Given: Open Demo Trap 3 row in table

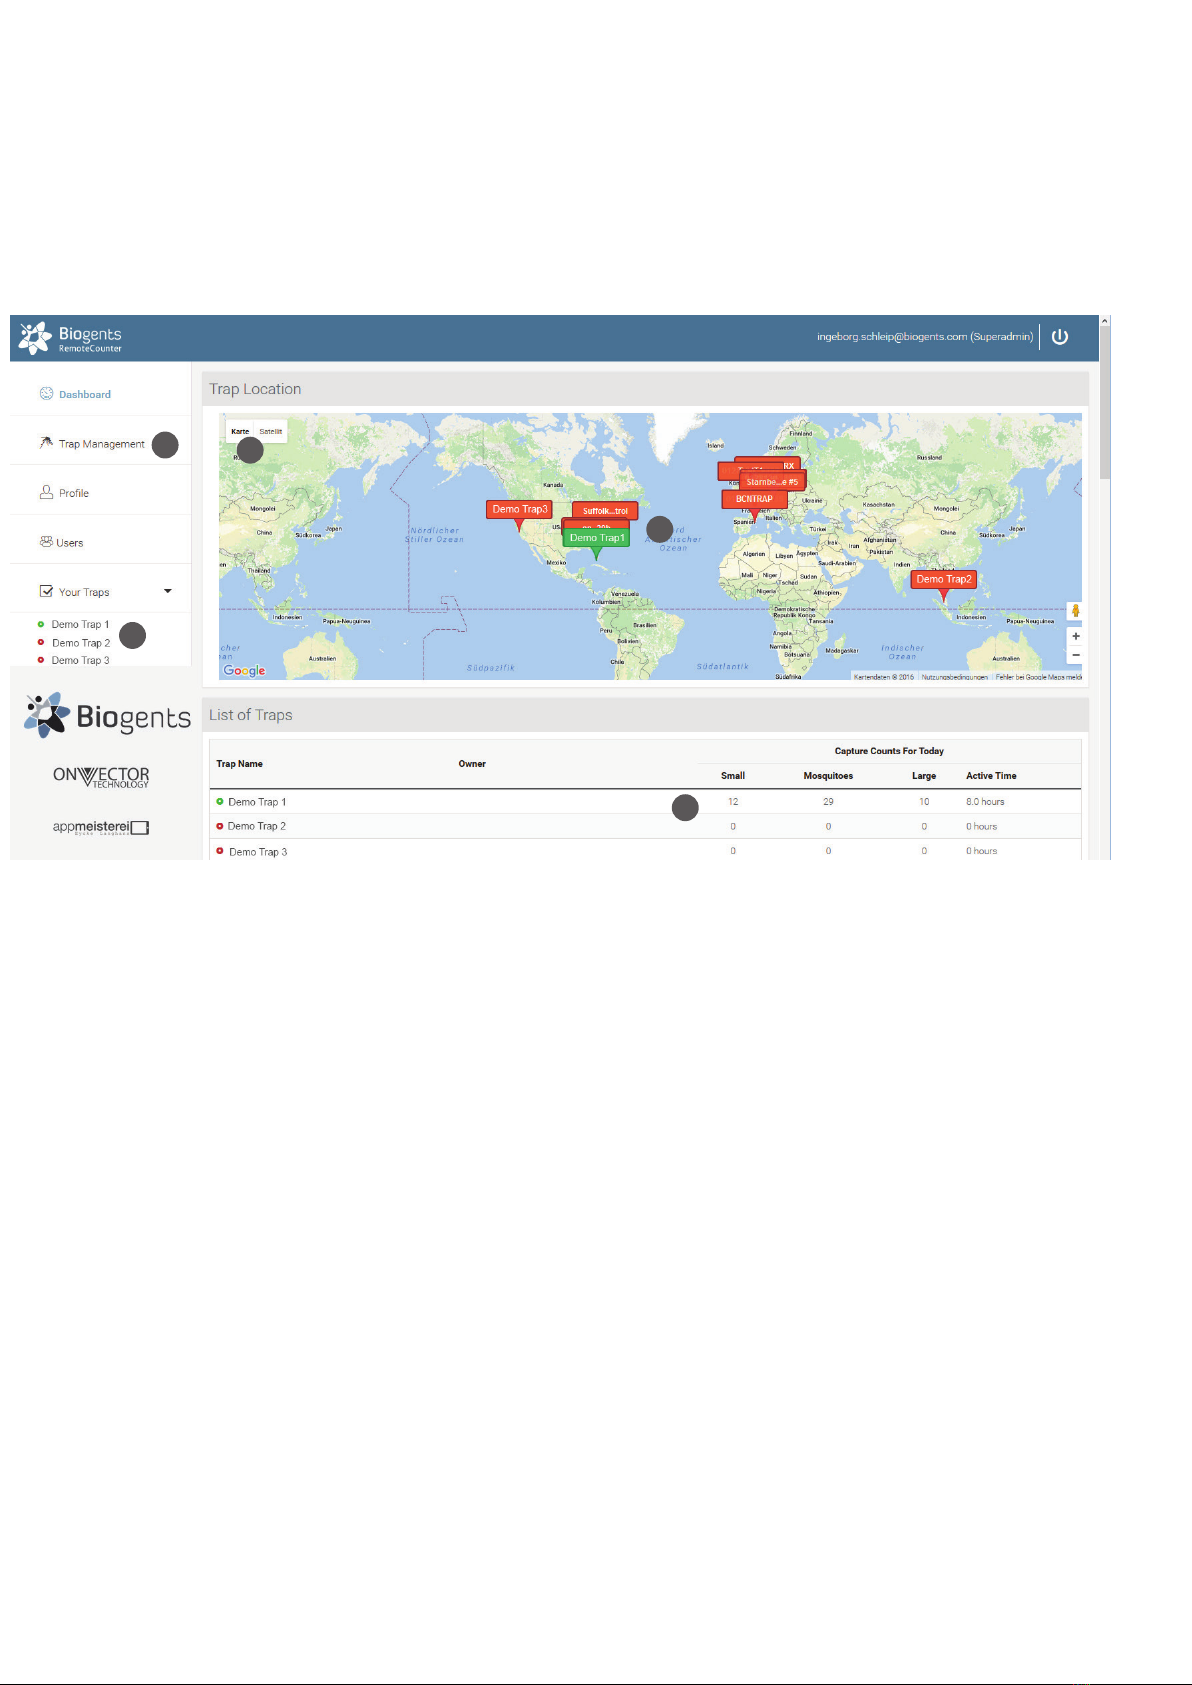Looking at the screenshot, I should pyautogui.click(x=645, y=850).
